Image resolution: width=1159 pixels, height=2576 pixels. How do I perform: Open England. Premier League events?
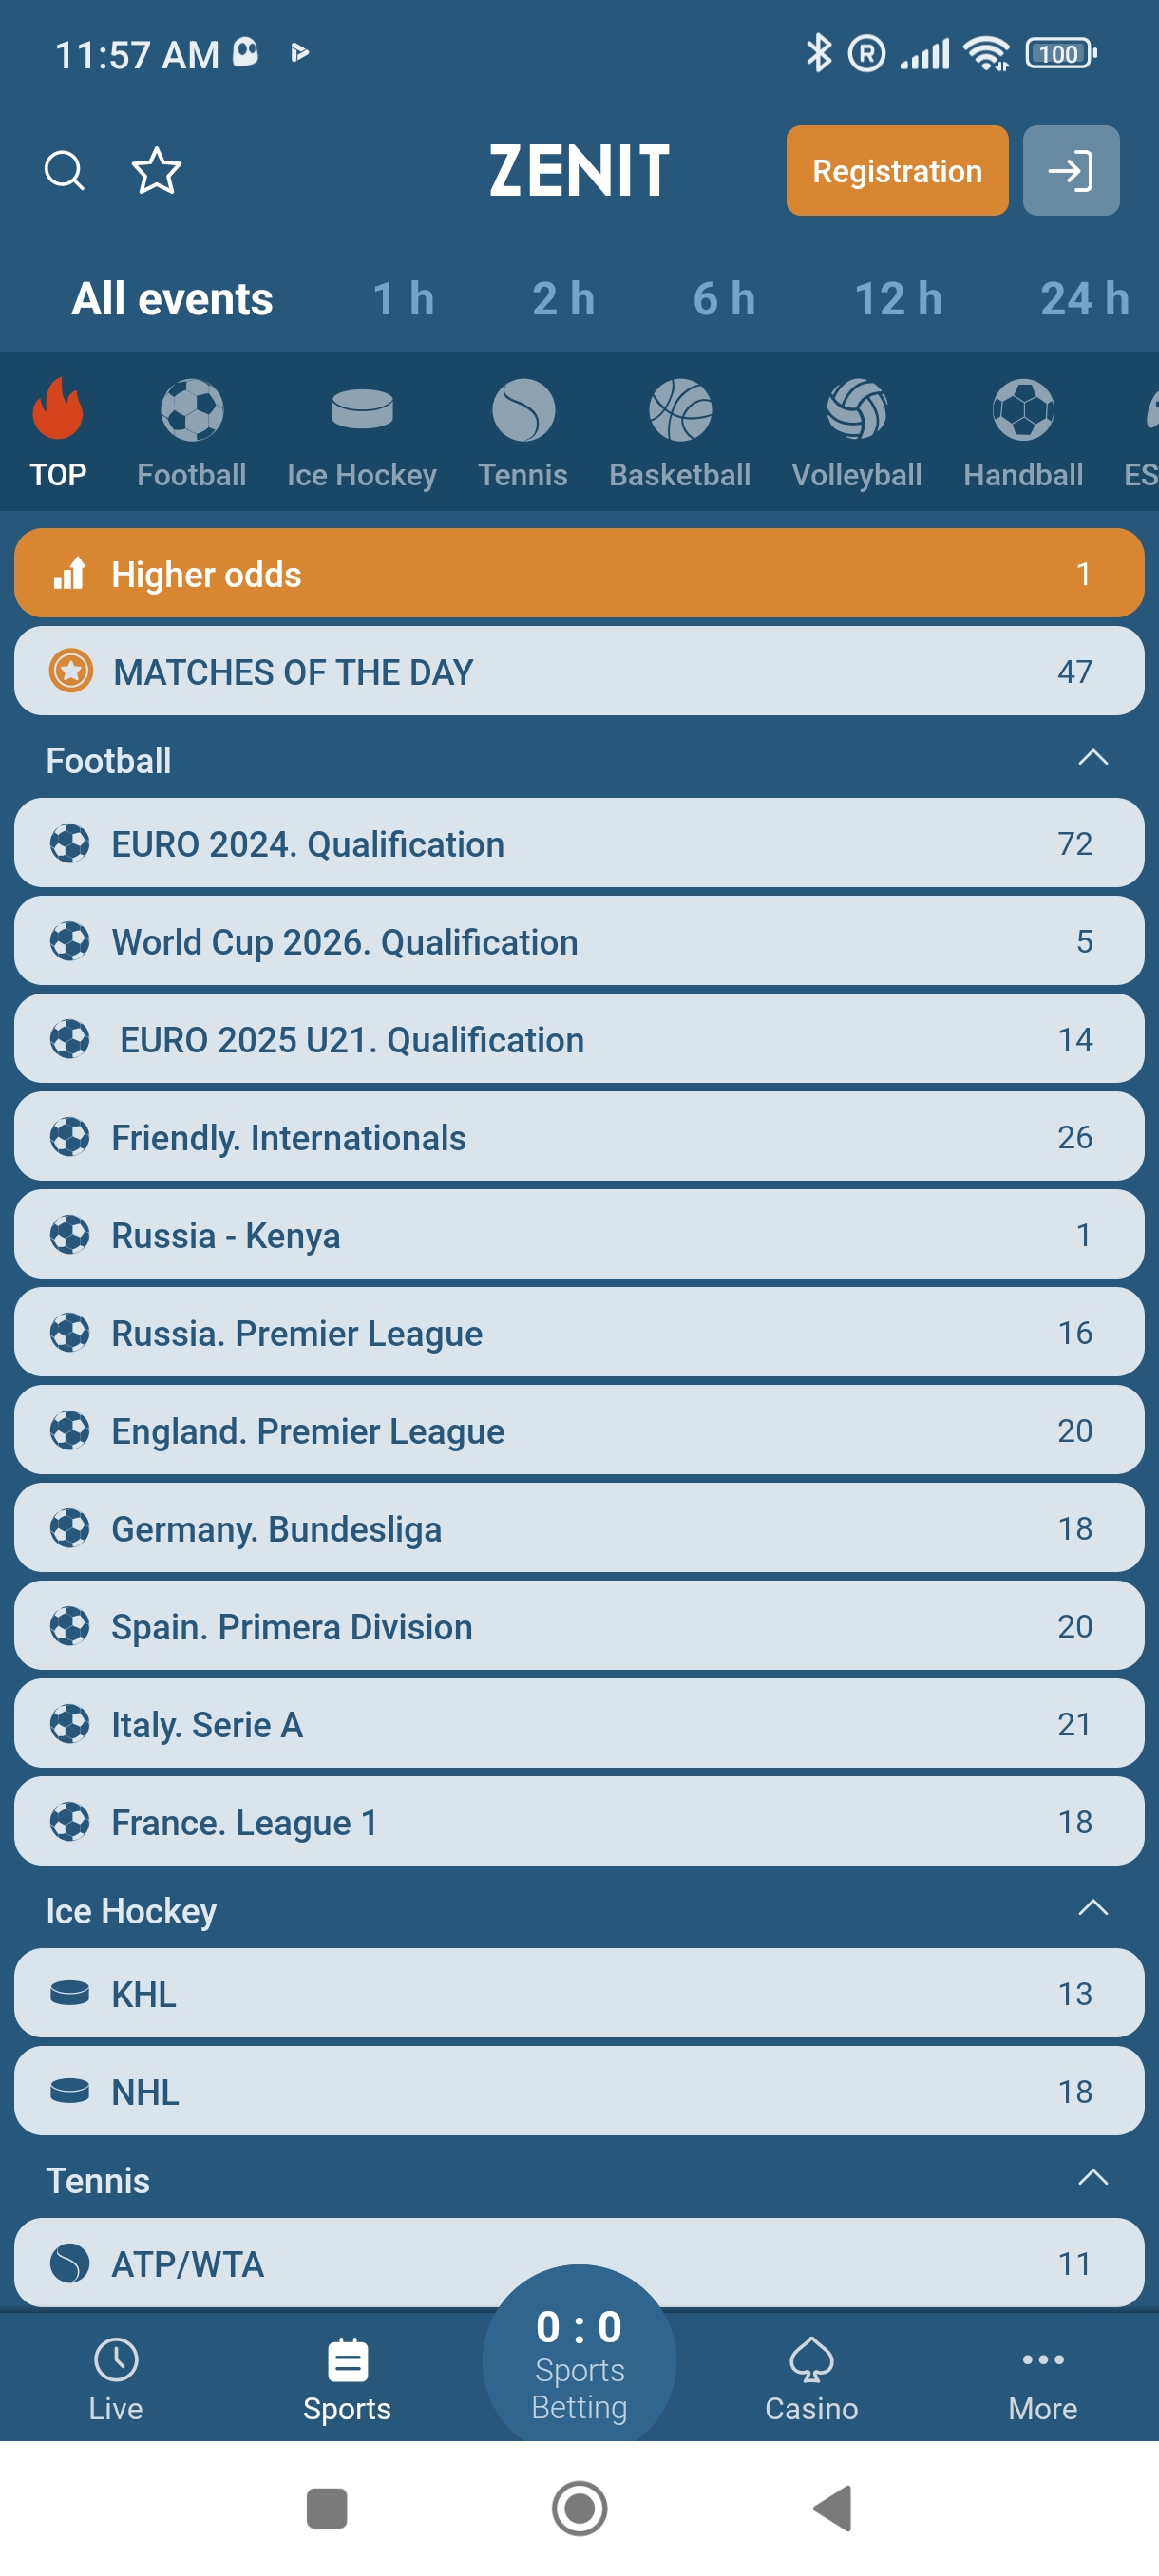(x=579, y=1430)
